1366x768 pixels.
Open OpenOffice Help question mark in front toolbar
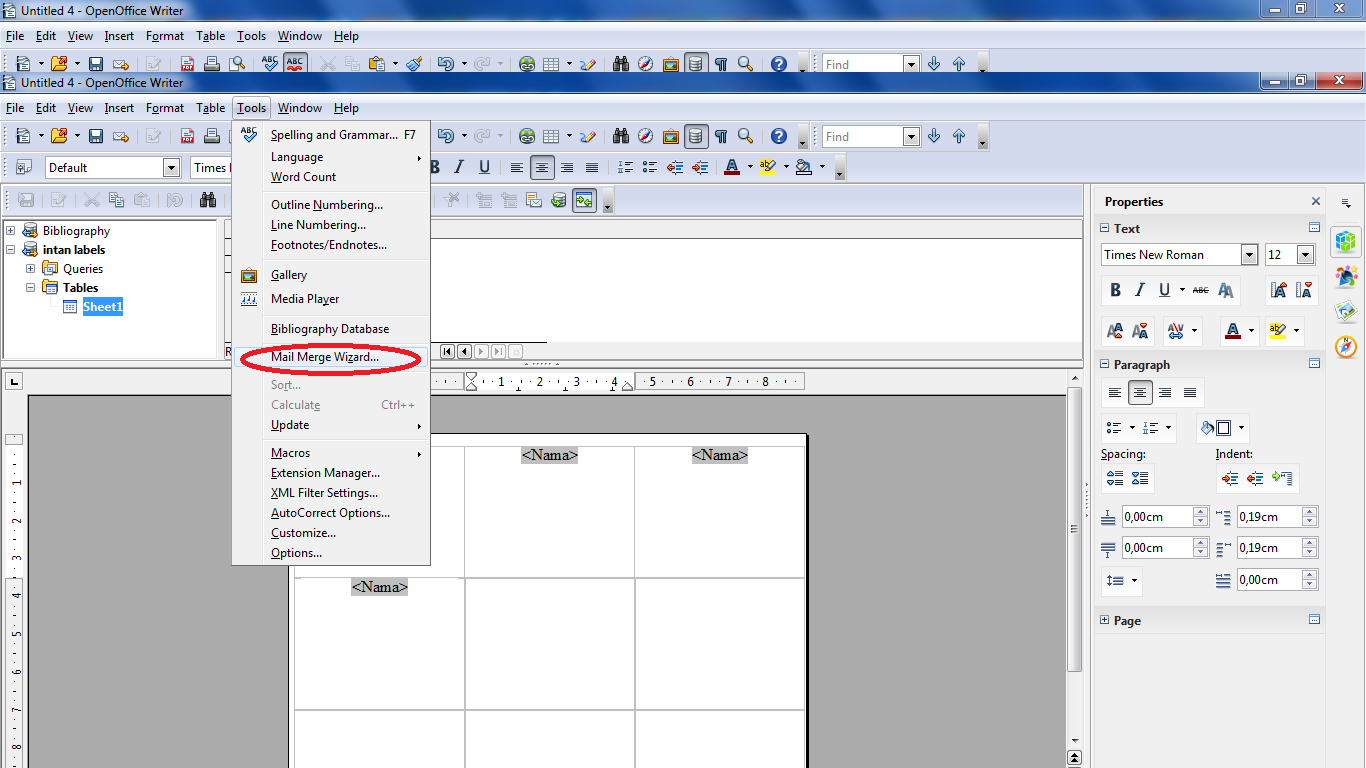[x=779, y=137]
